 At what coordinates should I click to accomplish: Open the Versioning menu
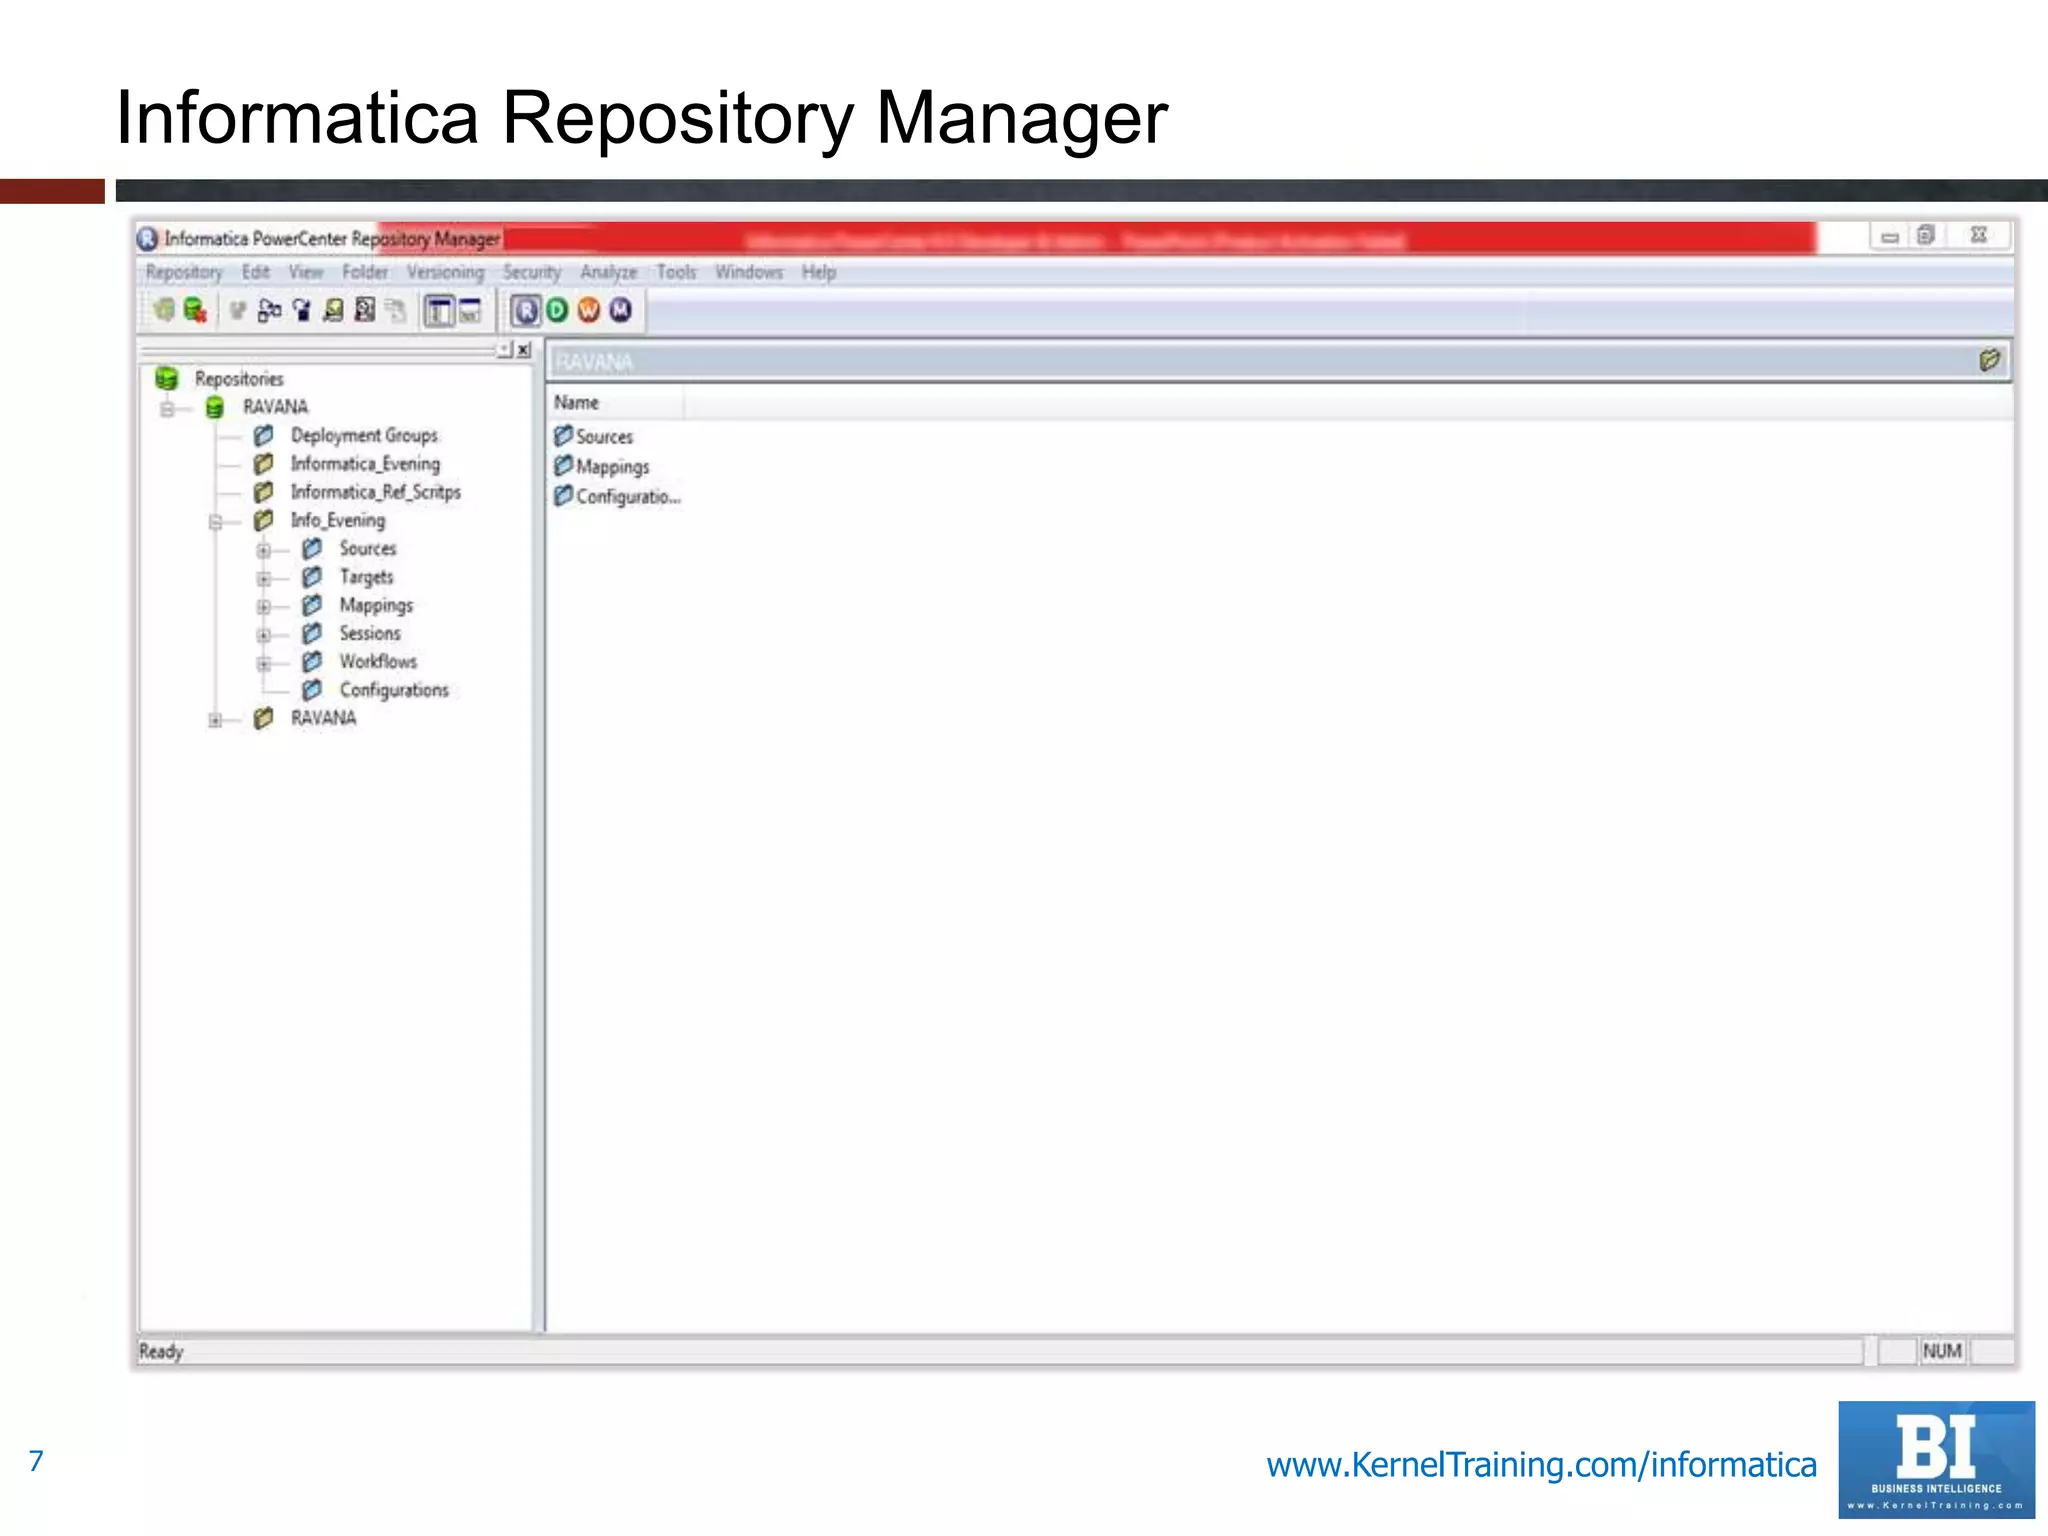click(x=445, y=272)
